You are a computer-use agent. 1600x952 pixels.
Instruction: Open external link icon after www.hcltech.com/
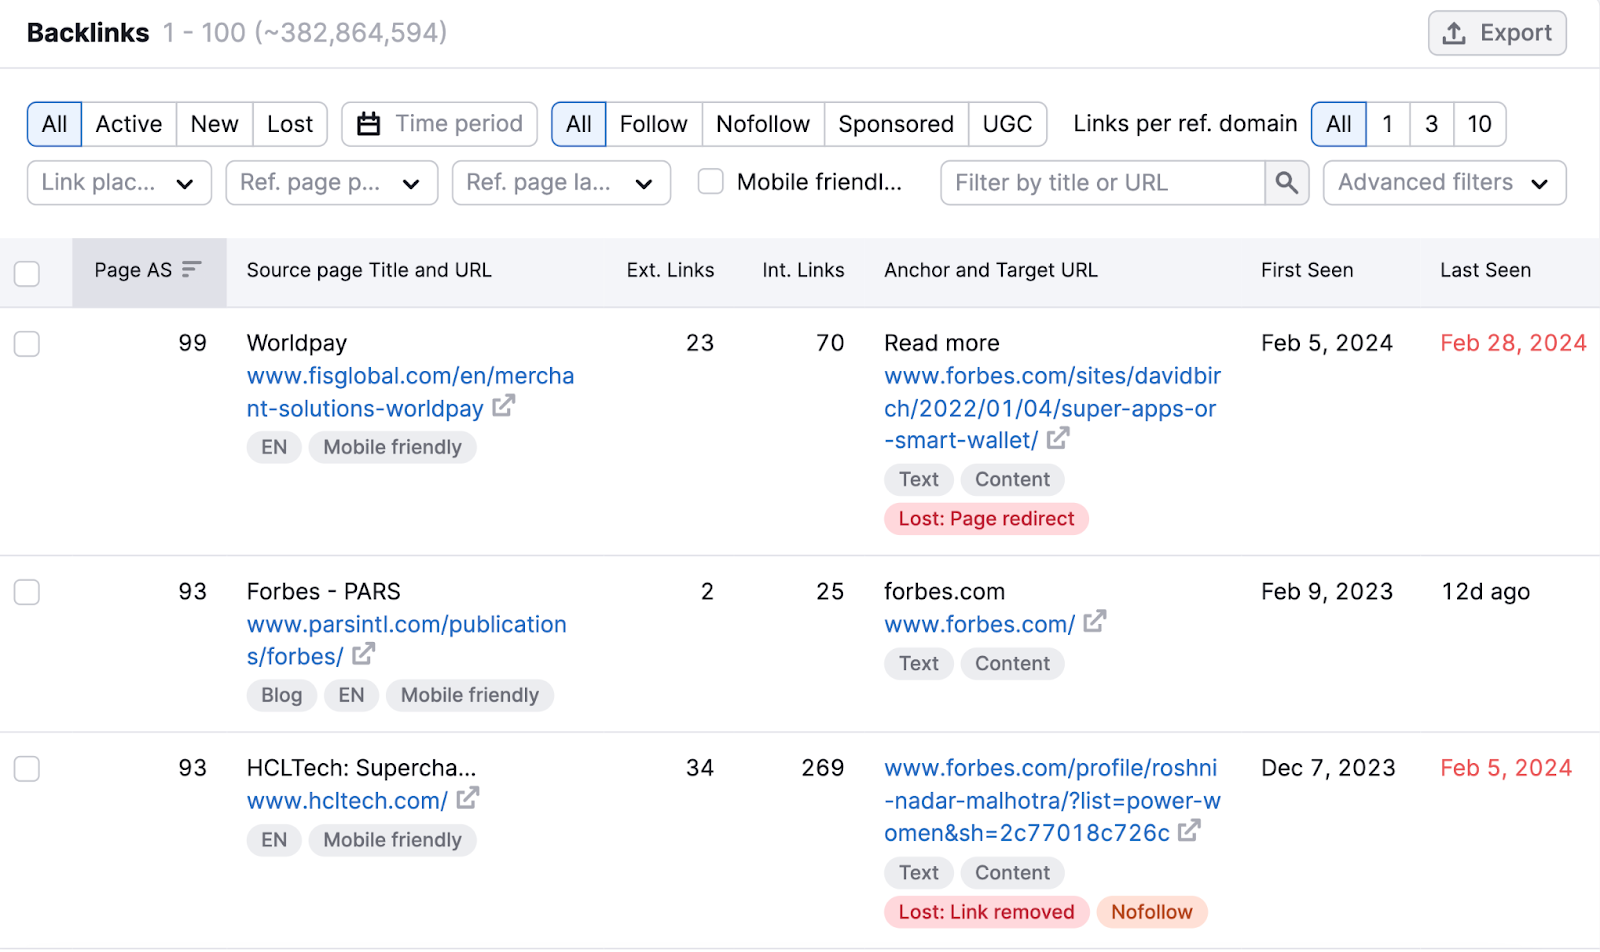tap(468, 798)
